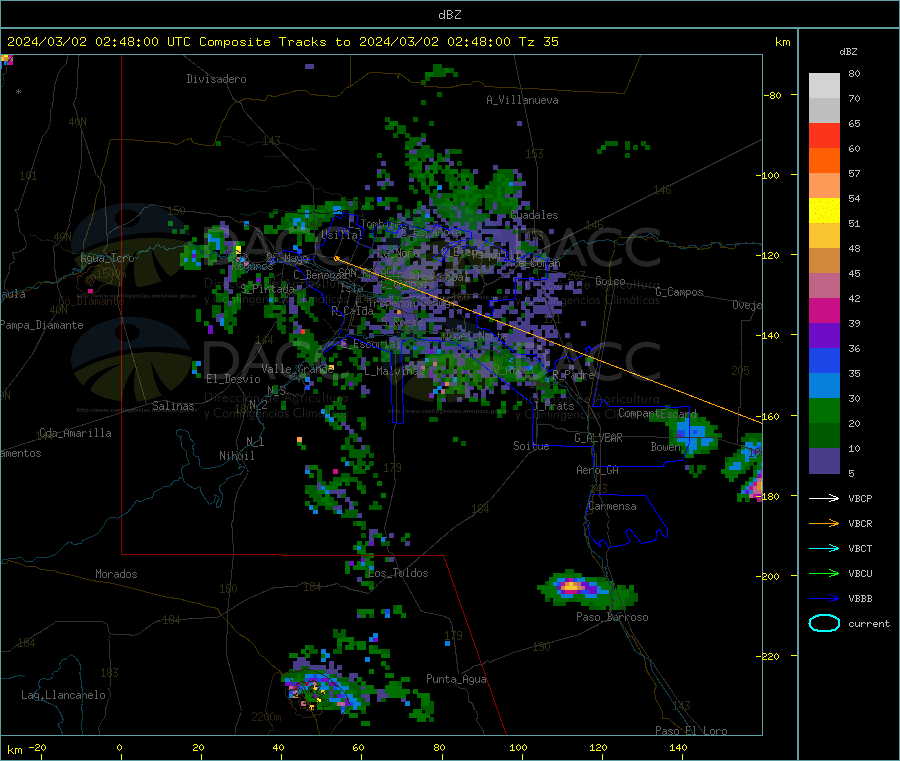Click the green 20 dBZ color band
The height and width of the screenshot is (761, 900).
pyautogui.click(x=824, y=410)
